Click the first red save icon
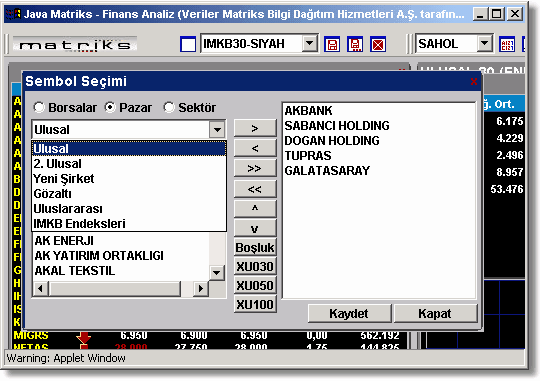This screenshot has width=540, height=381. point(332,44)
